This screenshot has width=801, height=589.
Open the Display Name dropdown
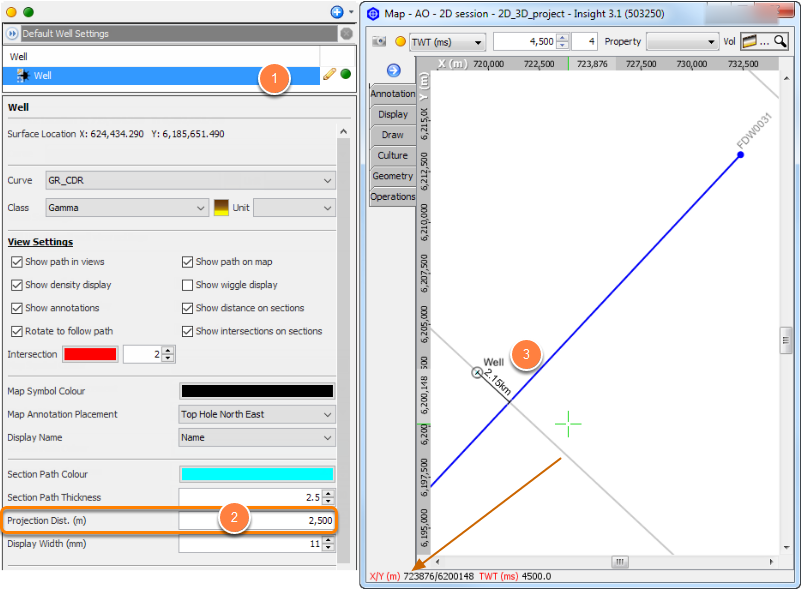[x=257, y=438]
